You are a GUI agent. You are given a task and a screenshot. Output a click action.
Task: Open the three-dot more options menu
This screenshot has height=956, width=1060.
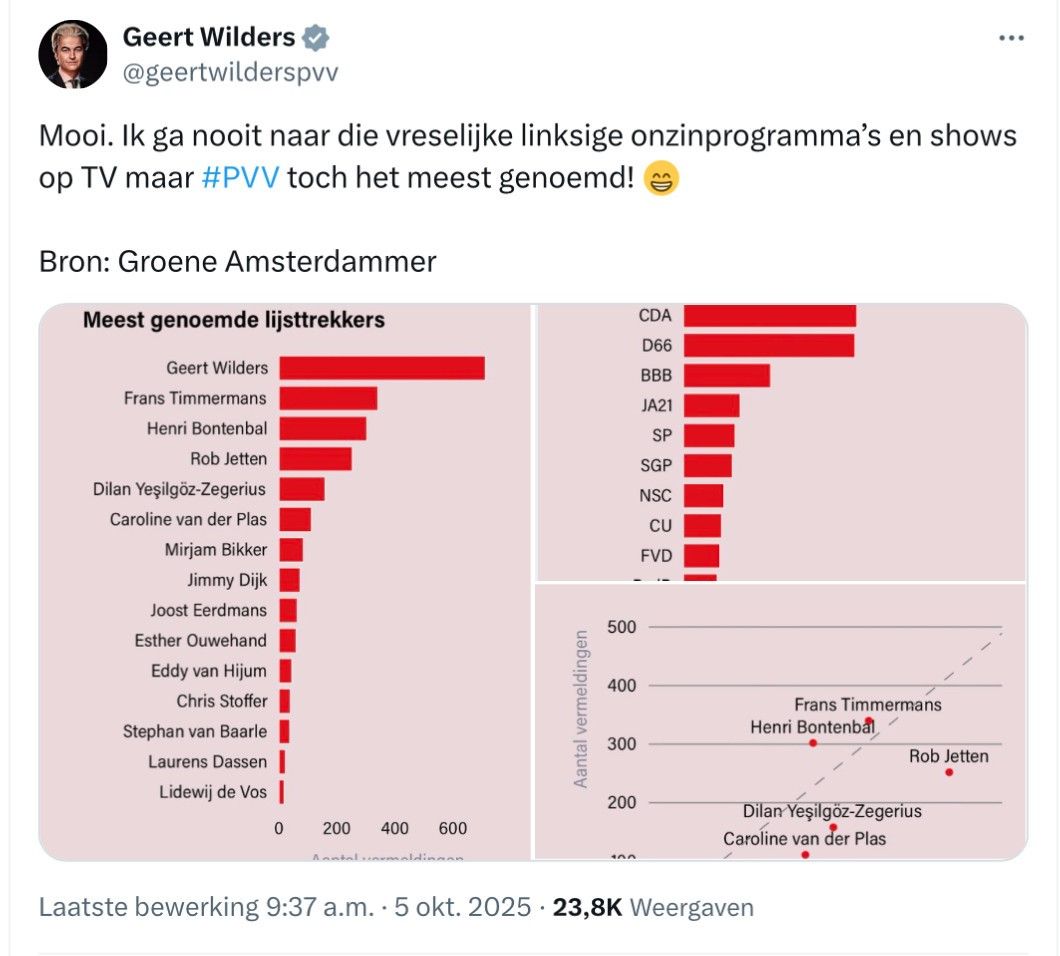(1013, 37)
